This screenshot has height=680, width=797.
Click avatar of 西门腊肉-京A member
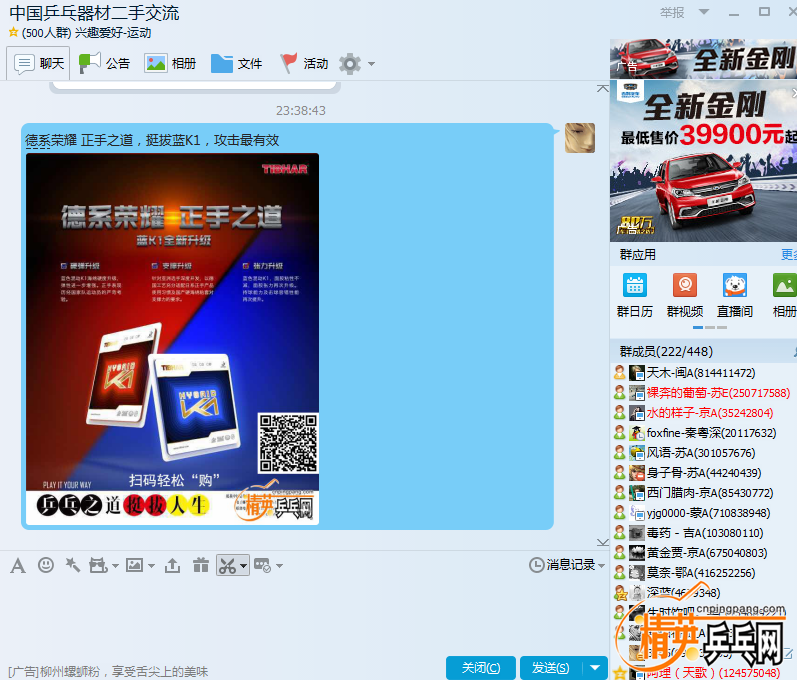(636, 493)
